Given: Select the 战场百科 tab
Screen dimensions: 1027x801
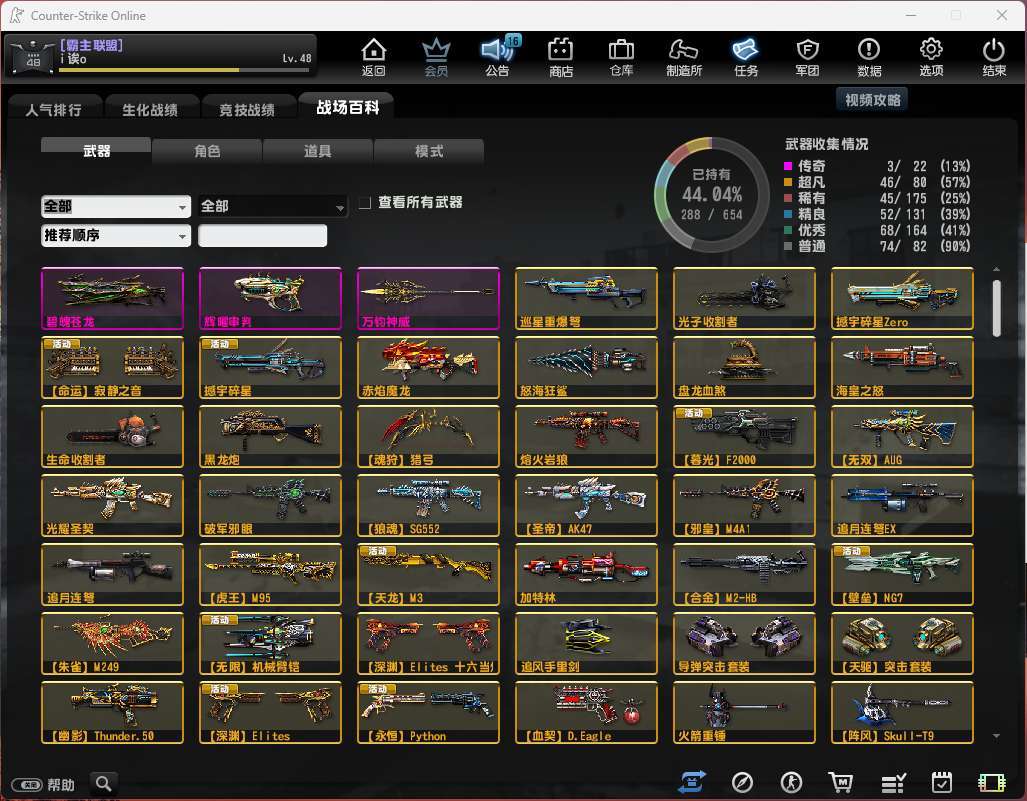Looking at the screenshot, I should pyautogui.click(x=347, y=107).
